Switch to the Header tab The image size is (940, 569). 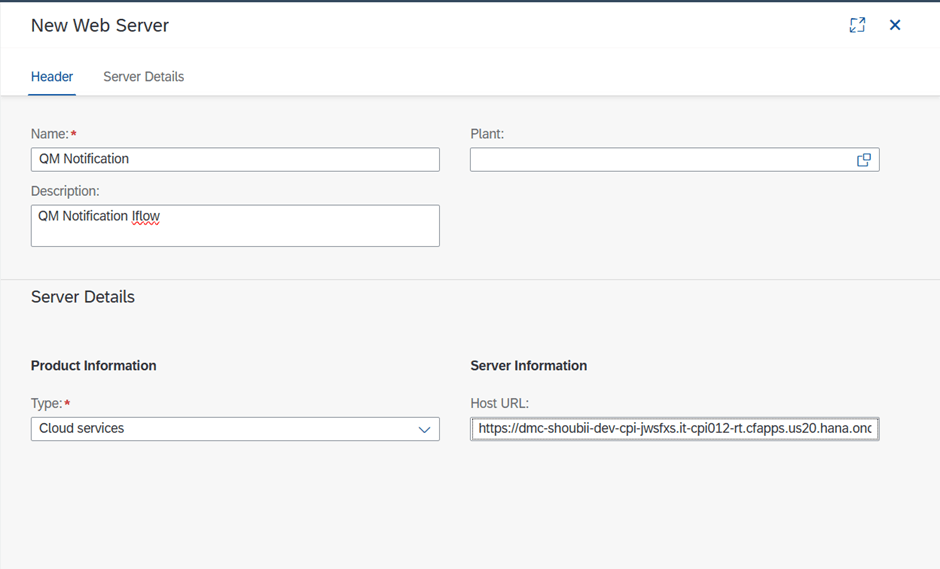52,77
